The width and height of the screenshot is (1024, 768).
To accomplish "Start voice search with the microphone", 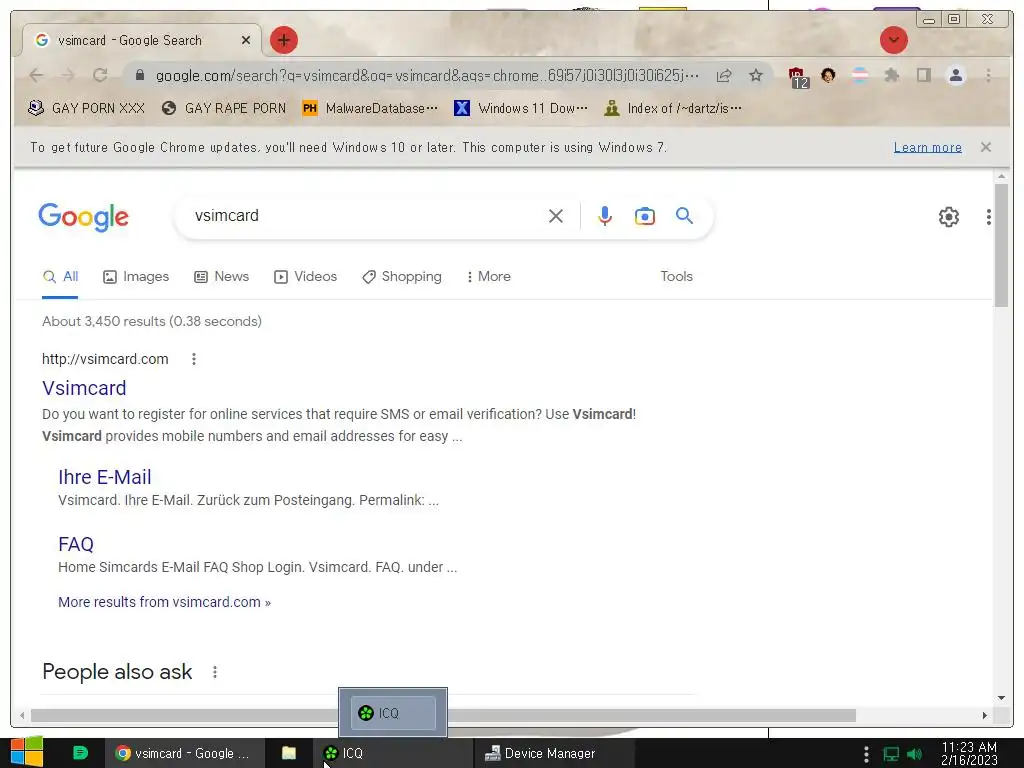I will 605,216.
